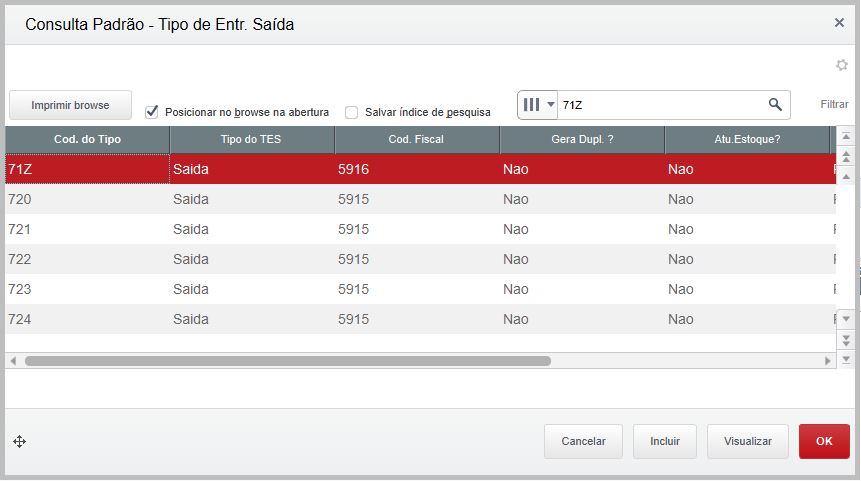Click Atu.Estoque Nao in row 723
The height and width of the screenshot is (481, 861).
pyautogui.click(x=747, y=289)
